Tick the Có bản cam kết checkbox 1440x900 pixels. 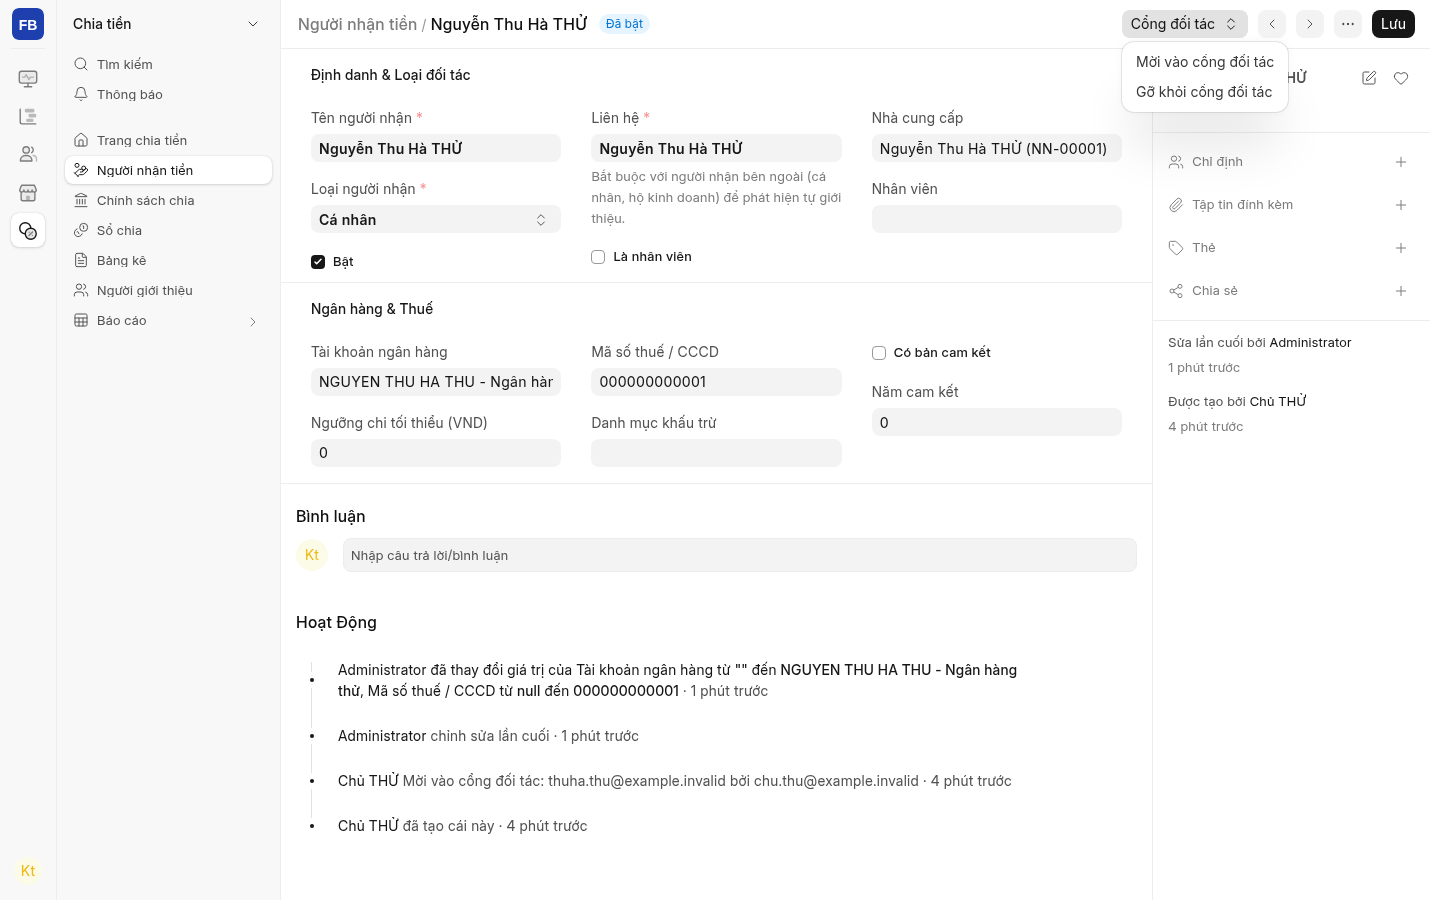879,353
